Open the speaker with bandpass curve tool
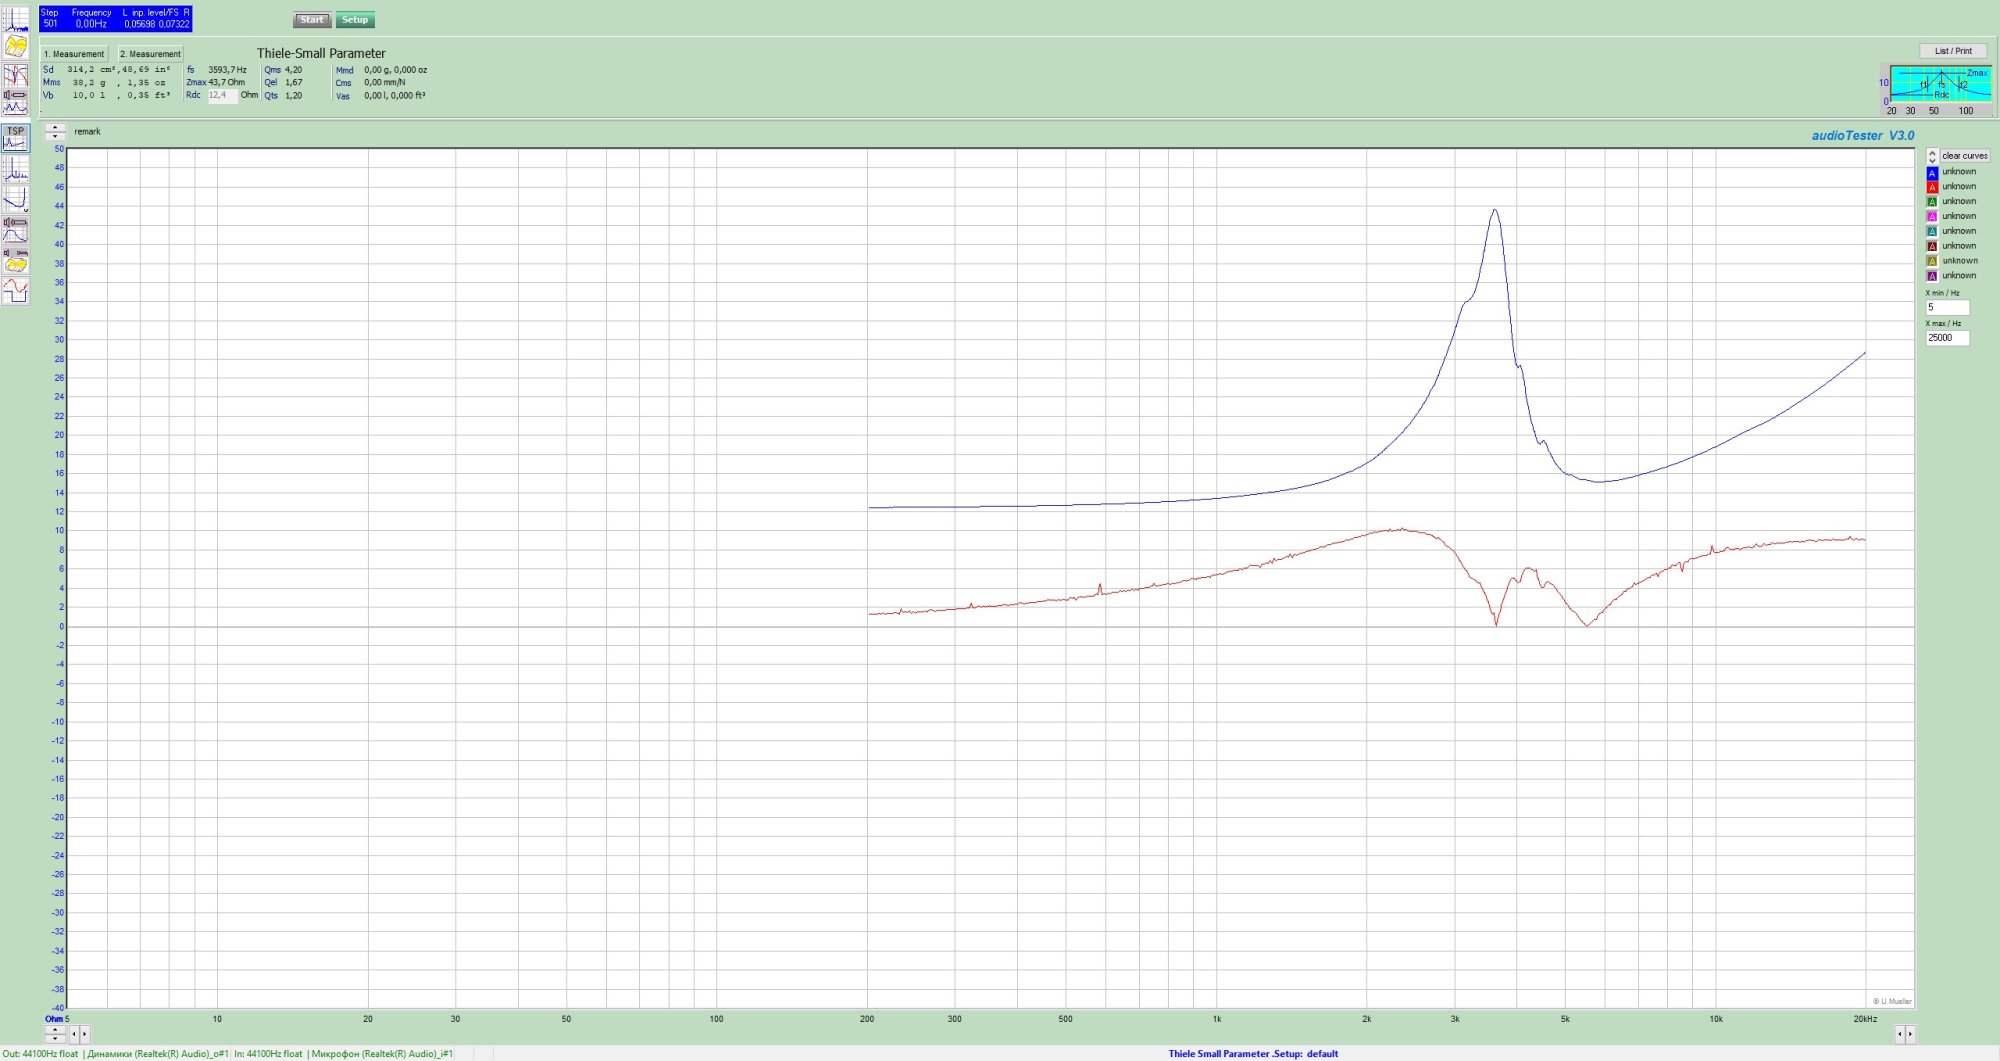 15,230
